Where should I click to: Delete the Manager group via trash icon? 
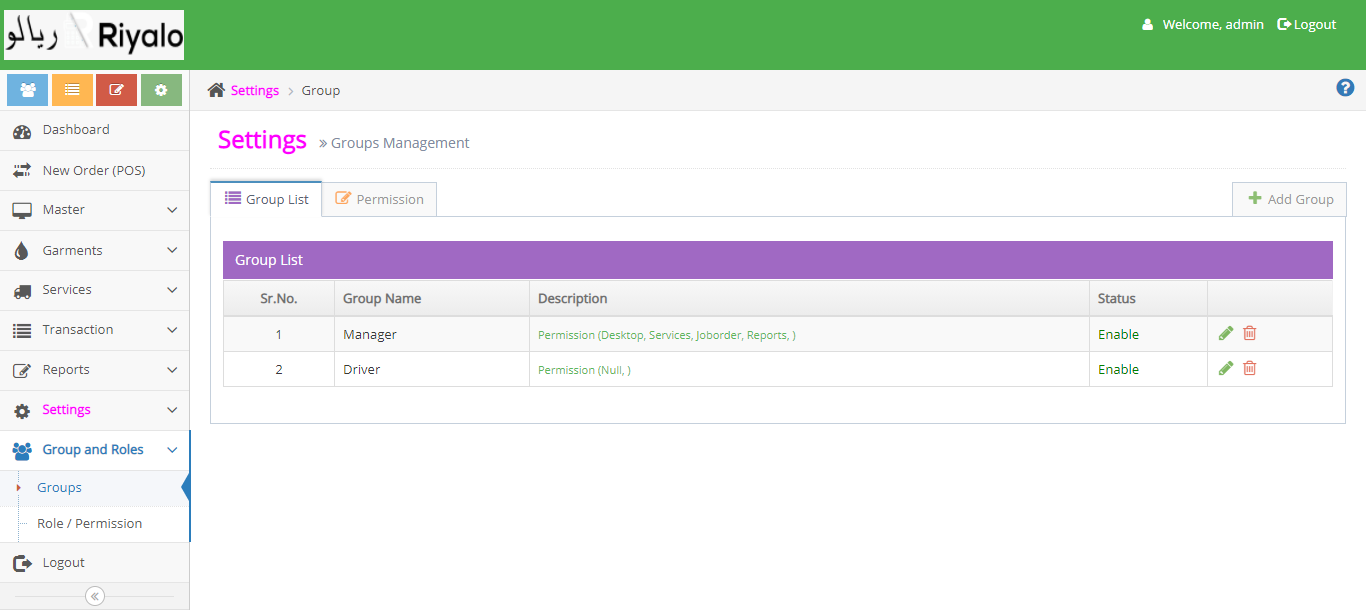tap(1249, 334)
